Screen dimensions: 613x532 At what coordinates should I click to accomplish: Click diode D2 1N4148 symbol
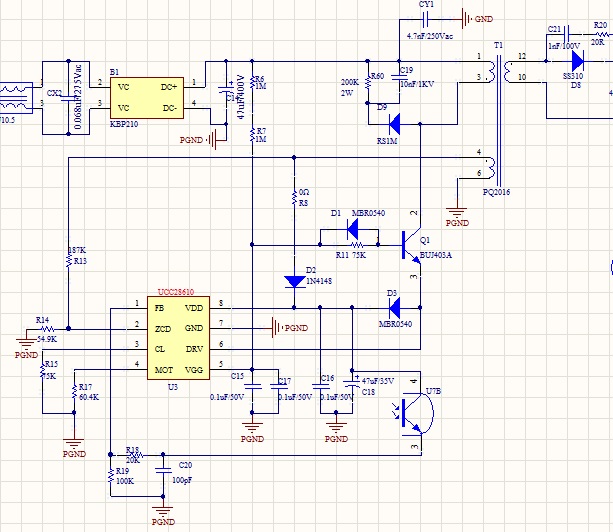[x=293, y=281]
